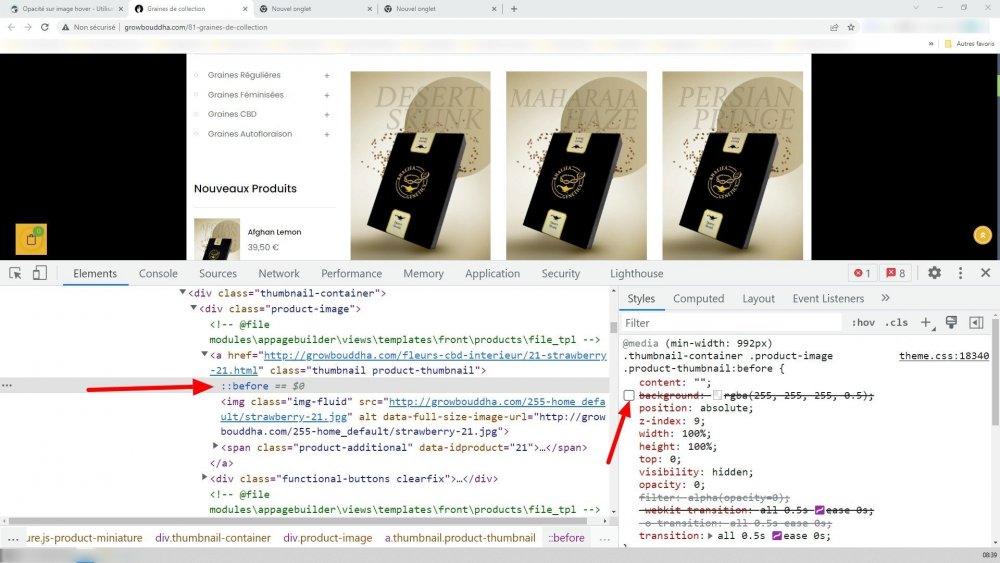The height and width of the screenshot is (563, 1000).
Task: Follow the fleurs-cbd-interieur href link
Action: tap(435, 355)
